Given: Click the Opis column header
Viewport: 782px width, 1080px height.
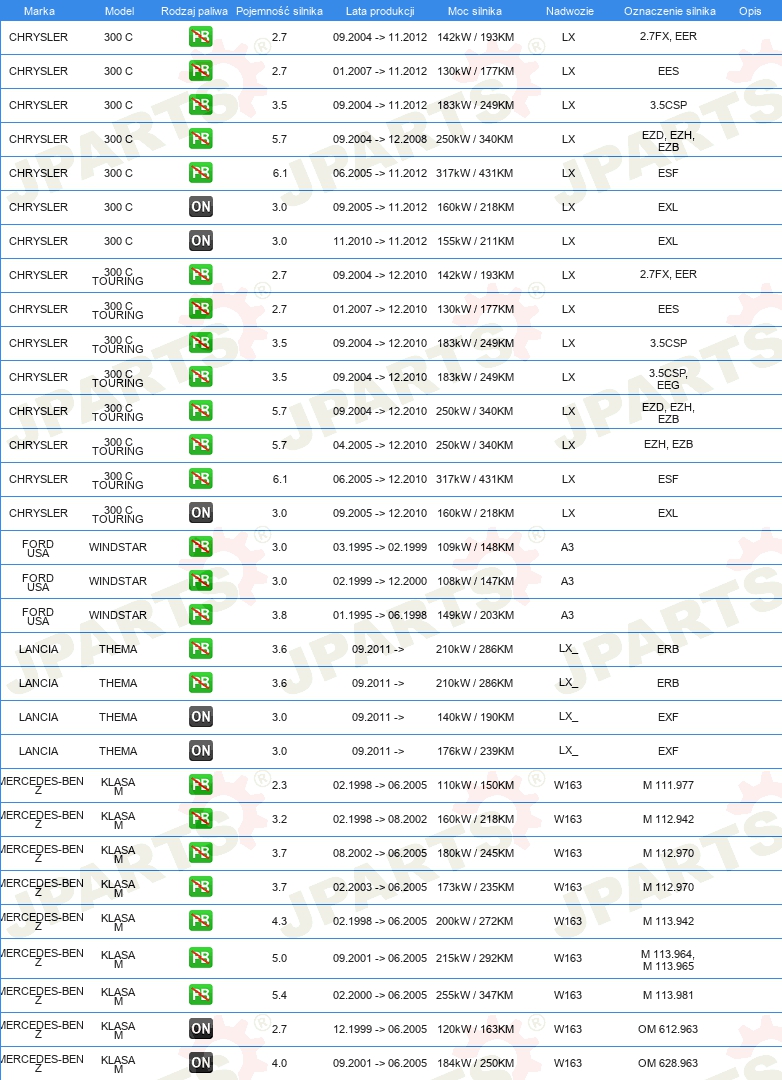Looking at the screenshot, I should [750, 11].
